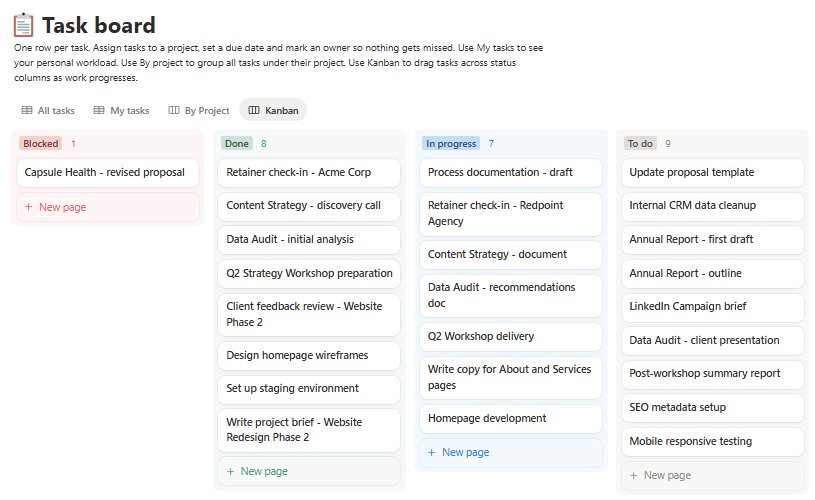Click the In progress column count 7
The image size is (815, 500).
coord(491,143)
